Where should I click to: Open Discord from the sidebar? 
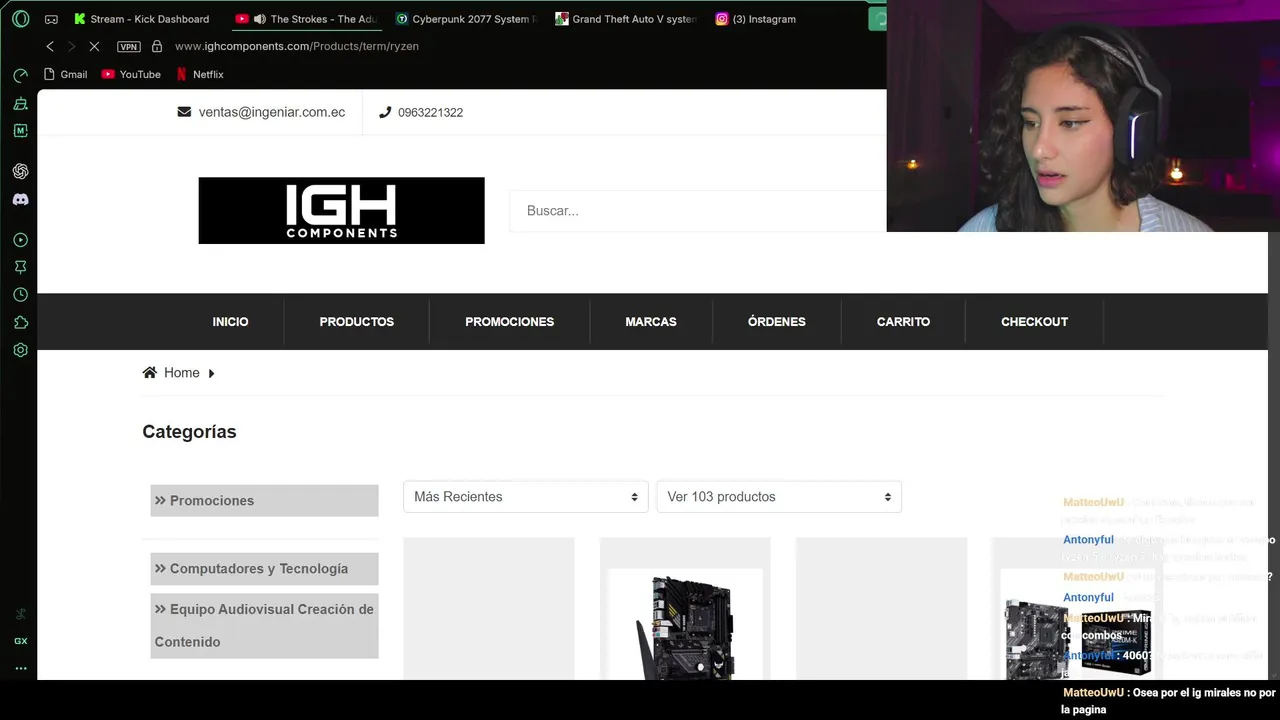pyautogui.click(x=20, y=200)
